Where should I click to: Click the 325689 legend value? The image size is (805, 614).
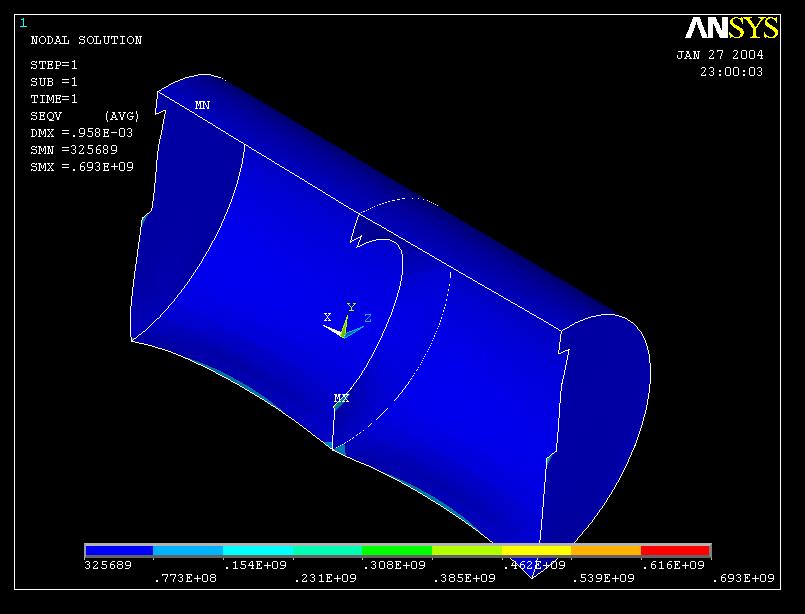(108, 565)
